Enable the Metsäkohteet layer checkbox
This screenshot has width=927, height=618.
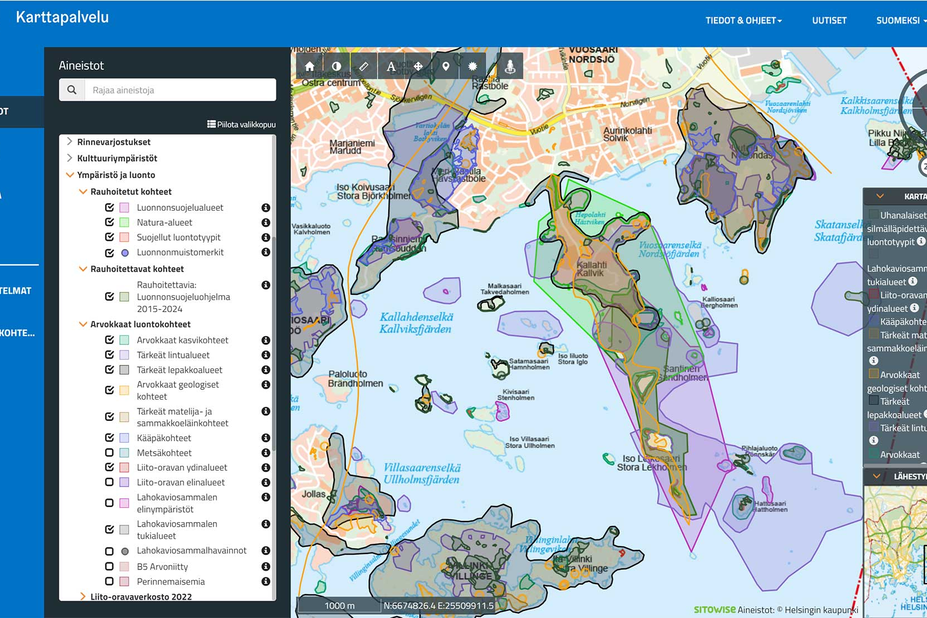pos(110,453)
